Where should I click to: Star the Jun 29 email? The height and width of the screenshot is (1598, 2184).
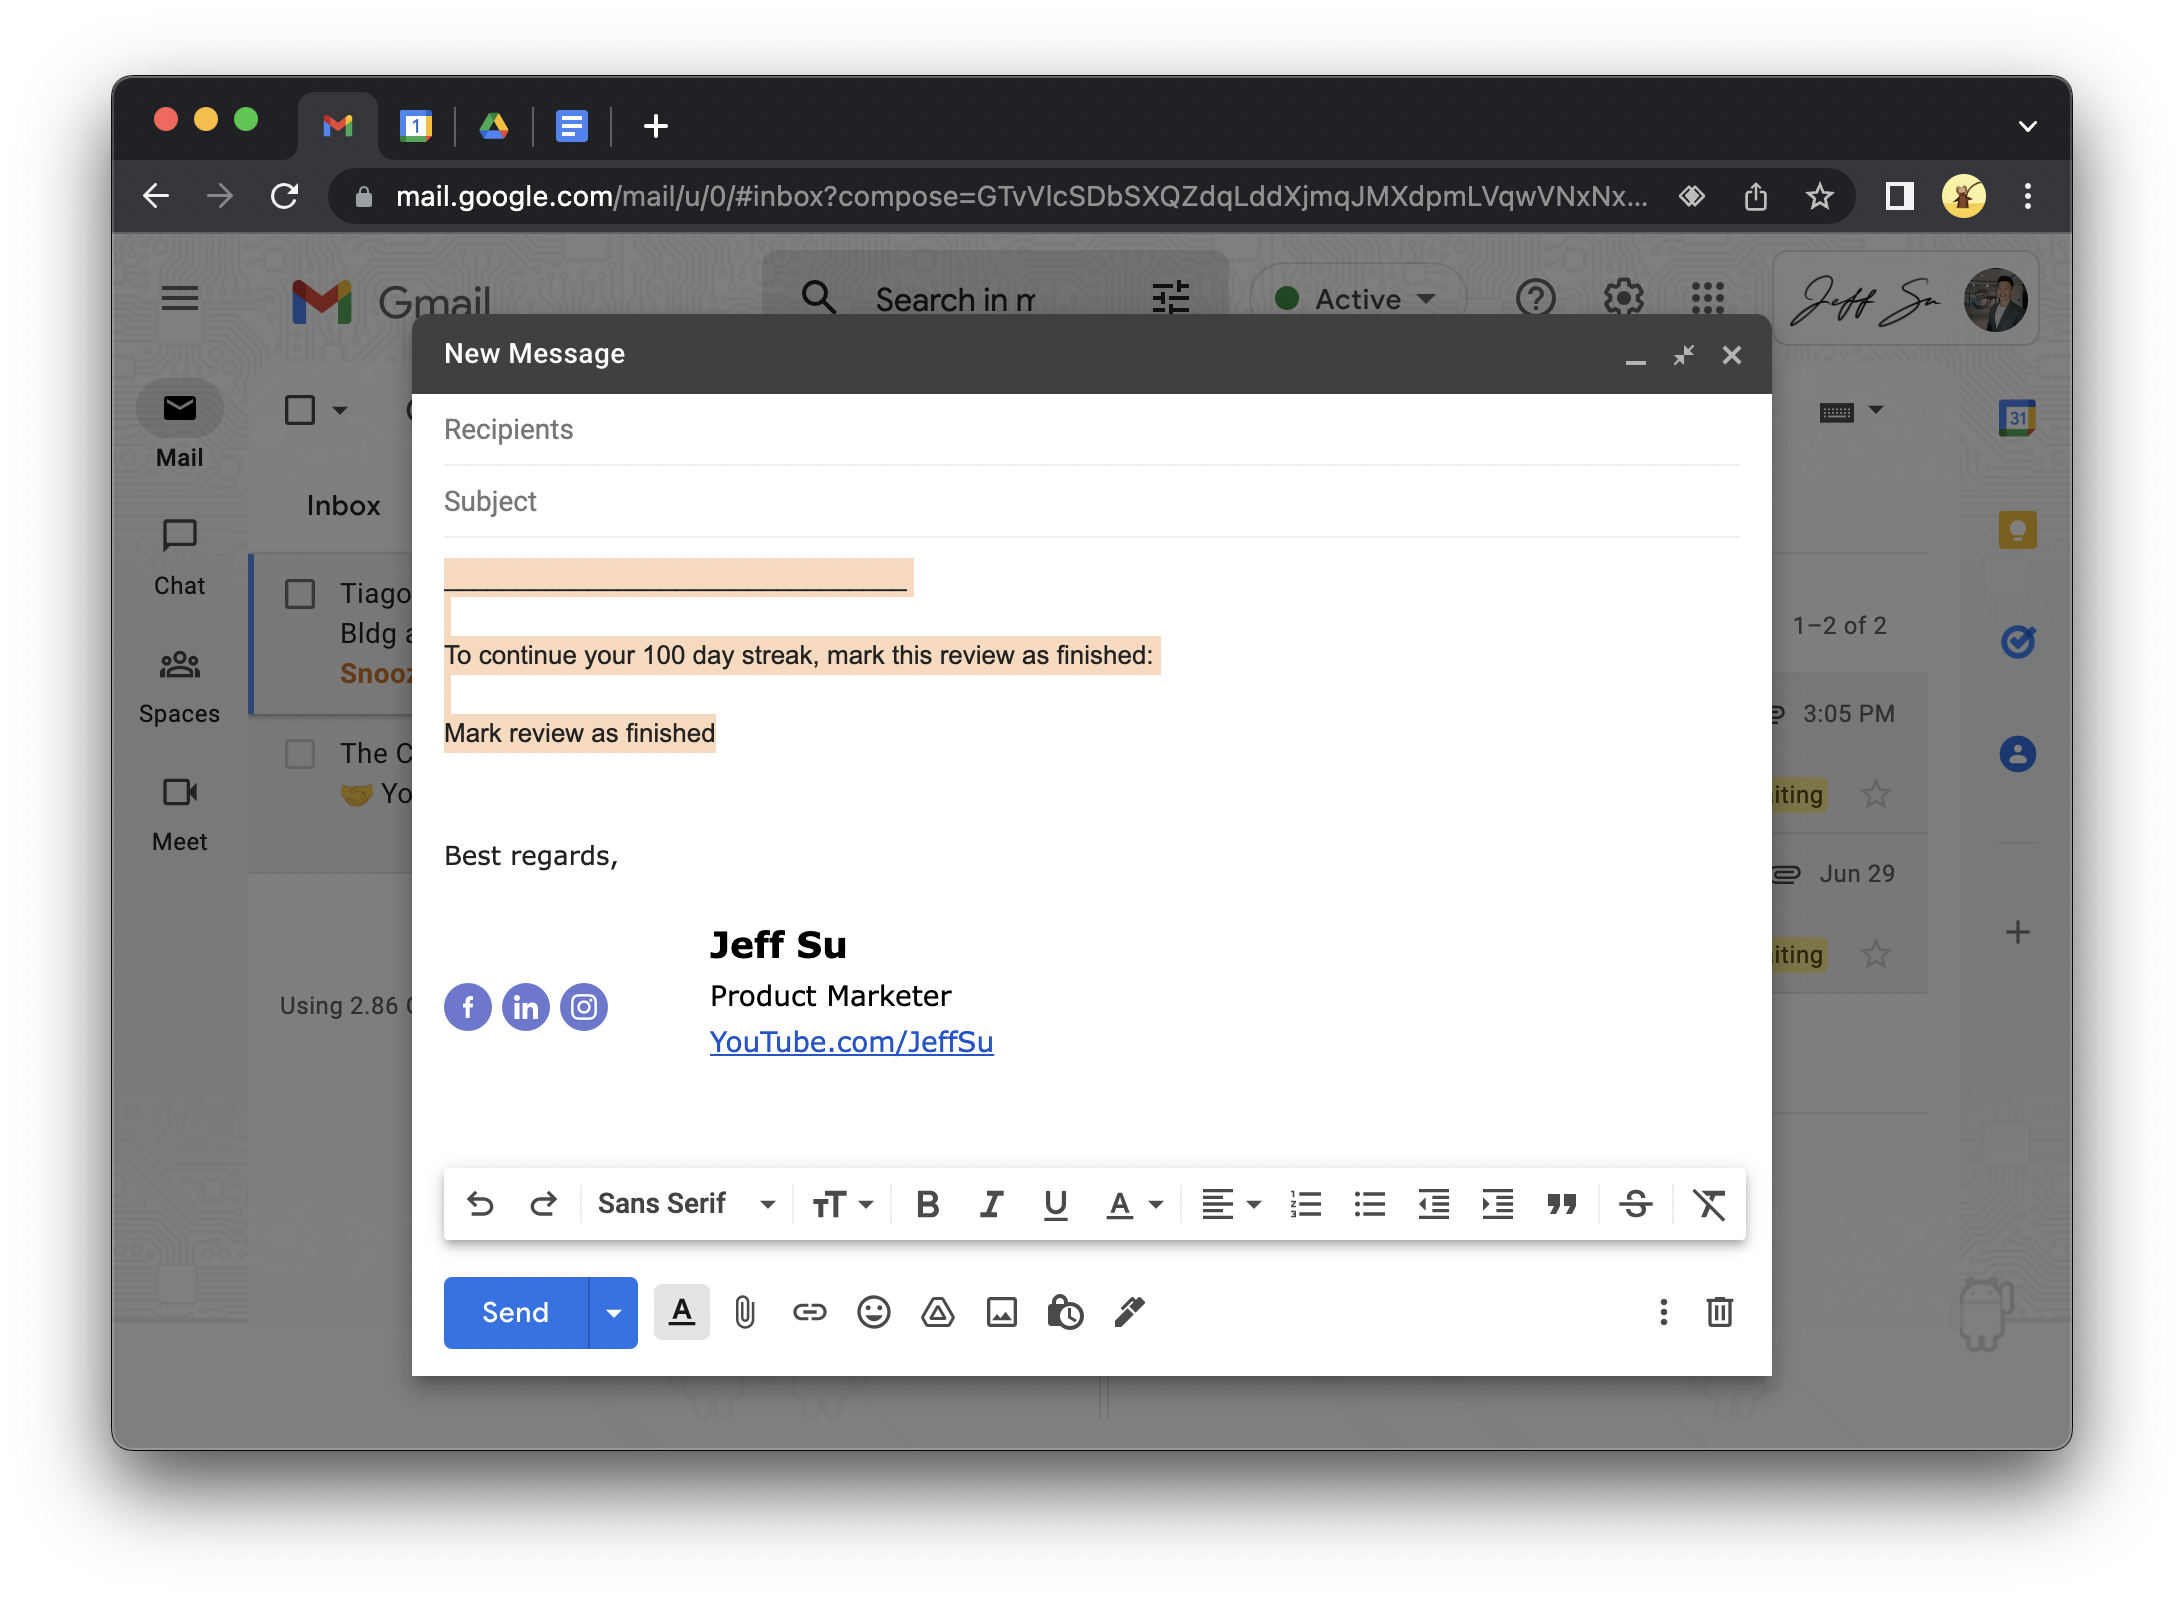click(1875, 954)
